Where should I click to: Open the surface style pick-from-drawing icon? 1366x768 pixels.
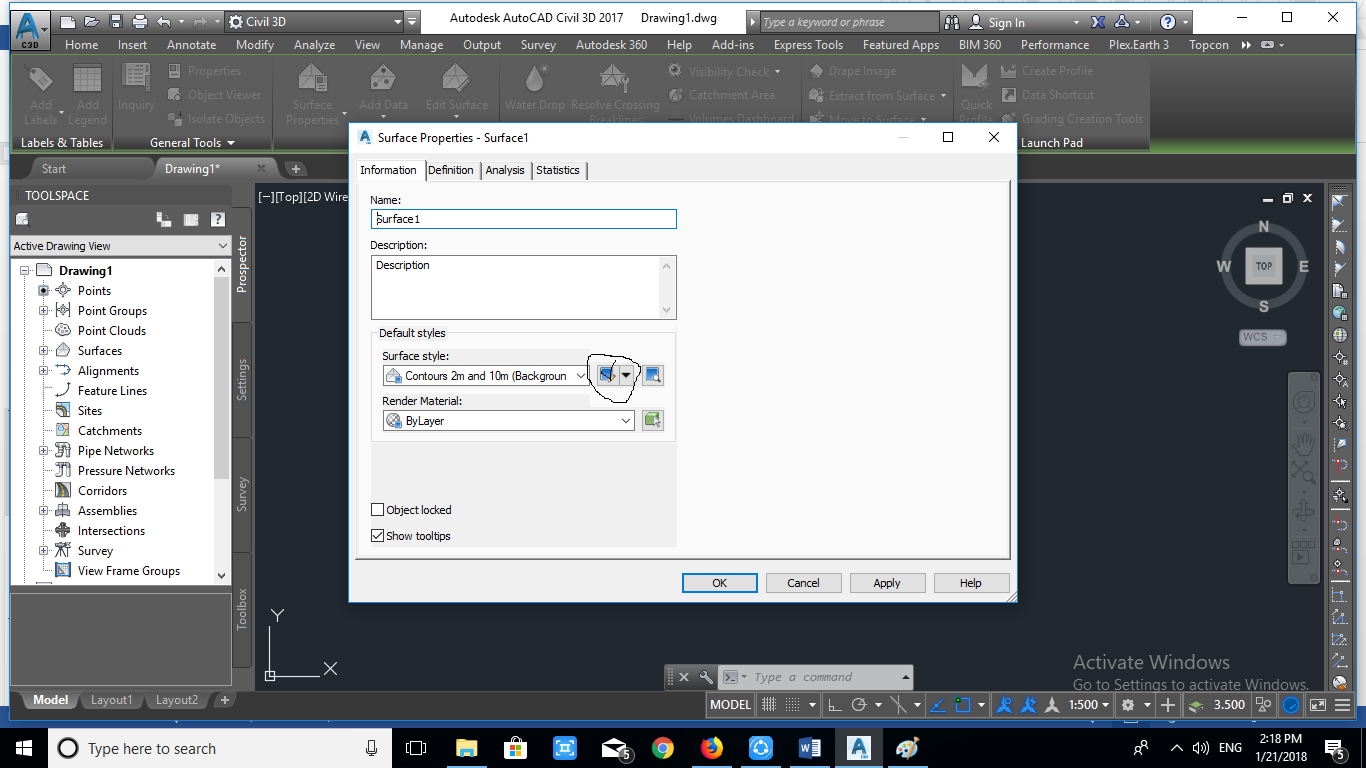(x=653, y=376)
